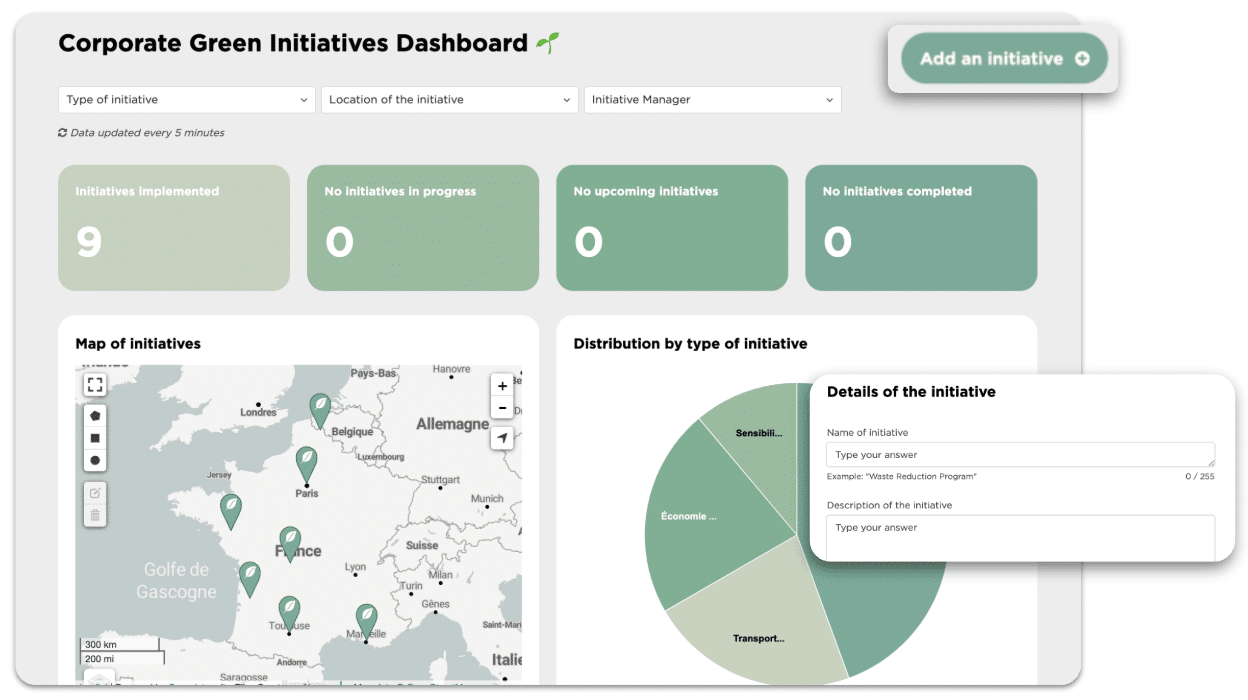Click the map fullscreen icon
Screen dimensions: 1248x700
(95, 384)
